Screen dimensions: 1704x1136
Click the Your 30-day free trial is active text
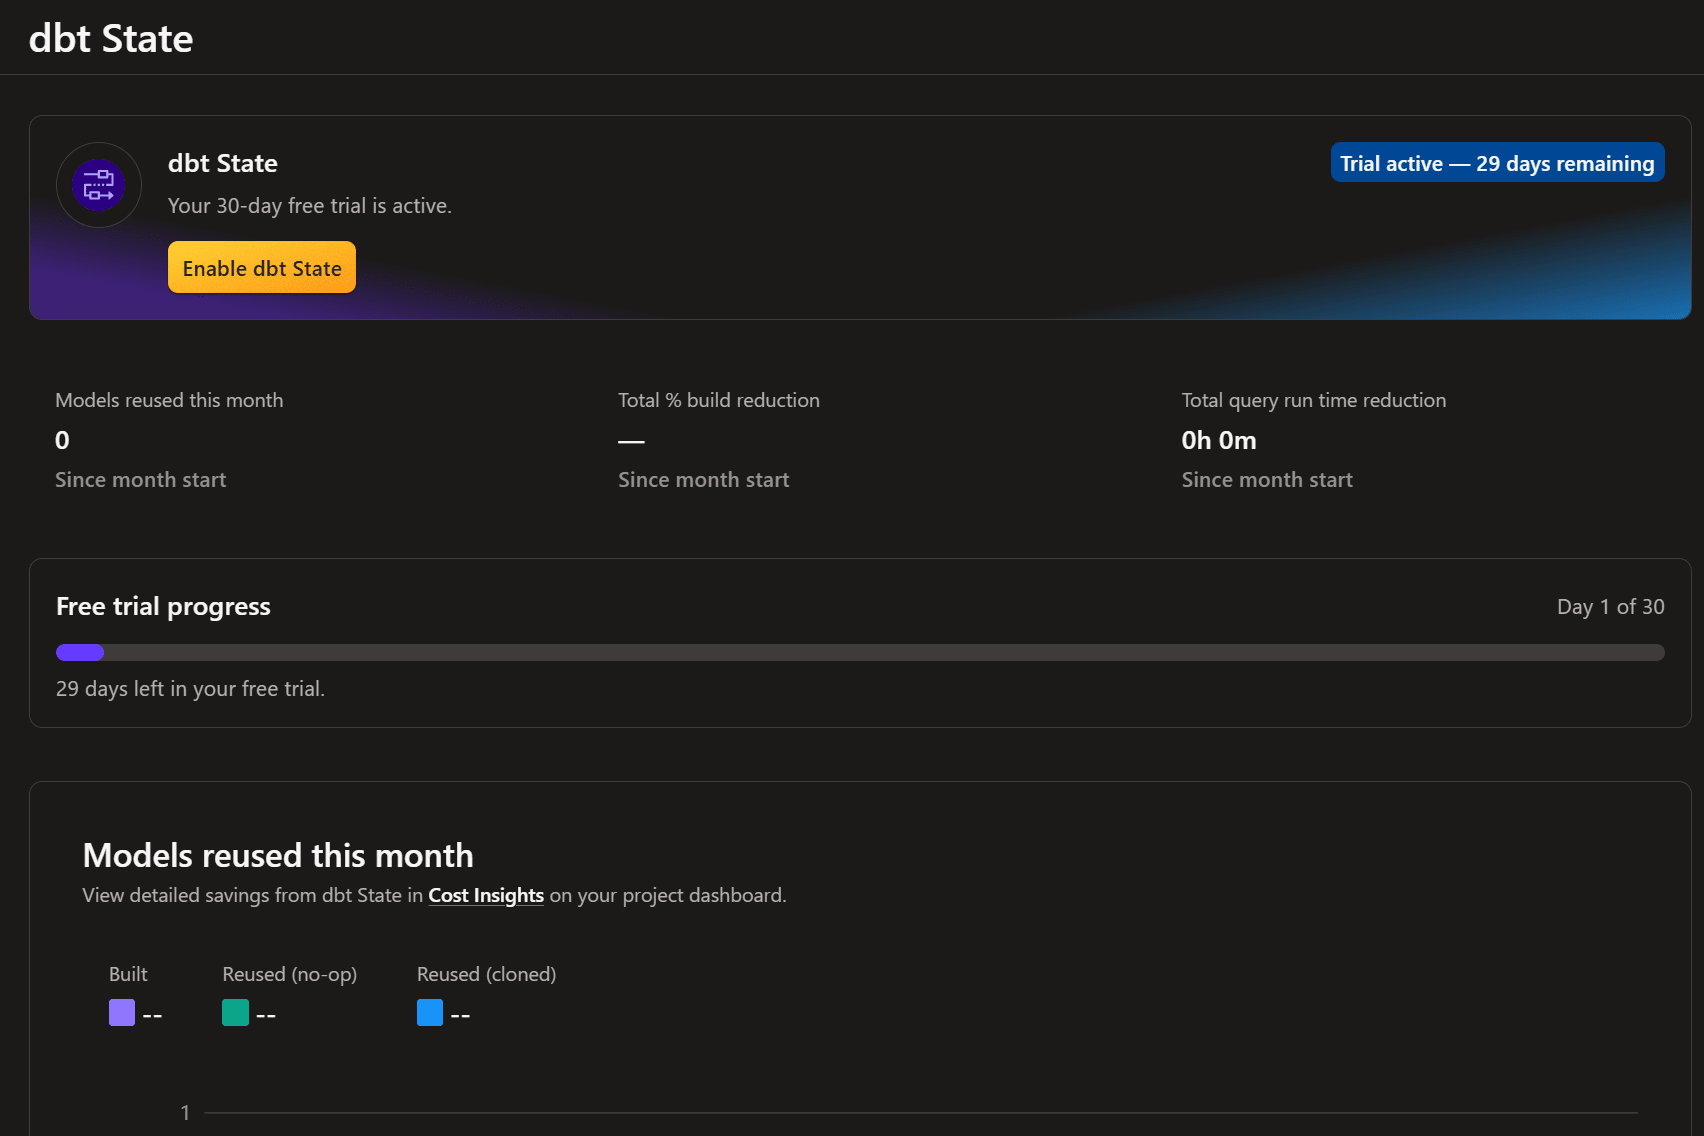310,206
